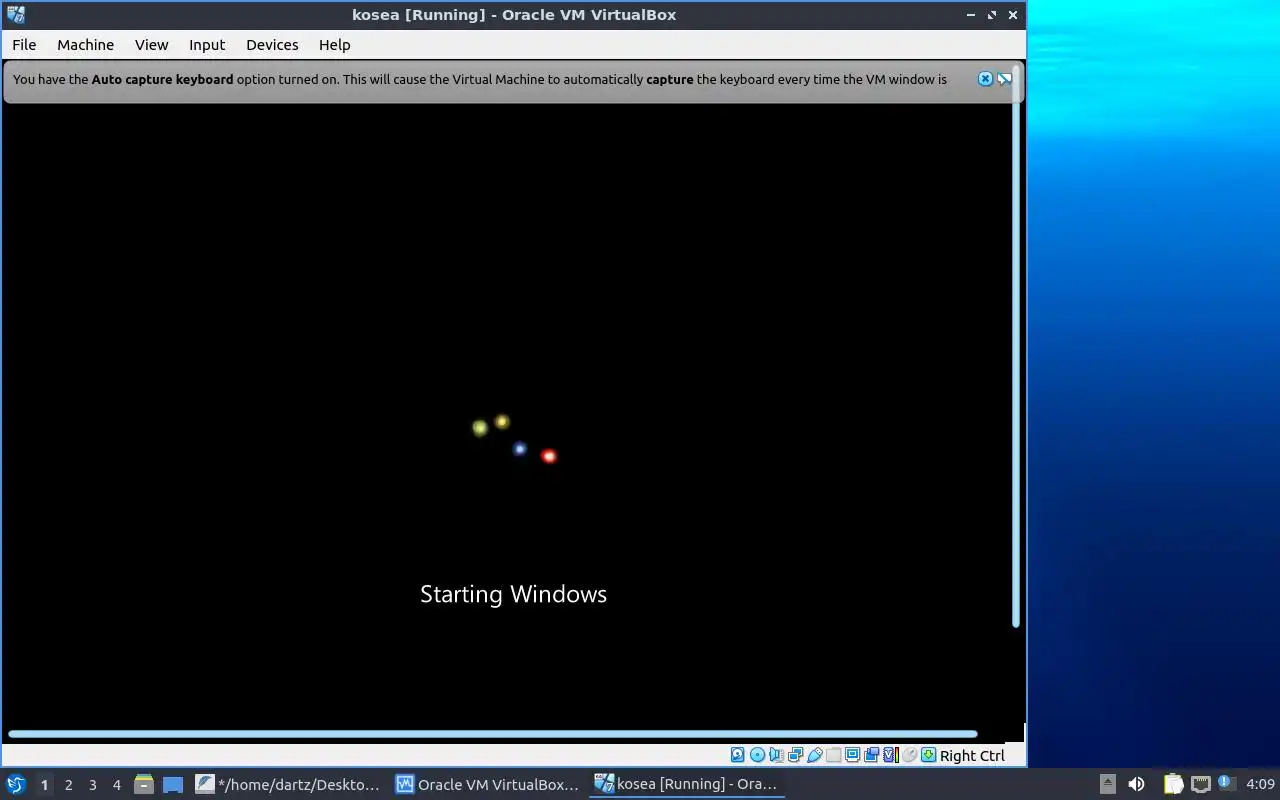The image size is (1280, 800).
Task: Switch to workspace 1
Action: coord(44,785)
